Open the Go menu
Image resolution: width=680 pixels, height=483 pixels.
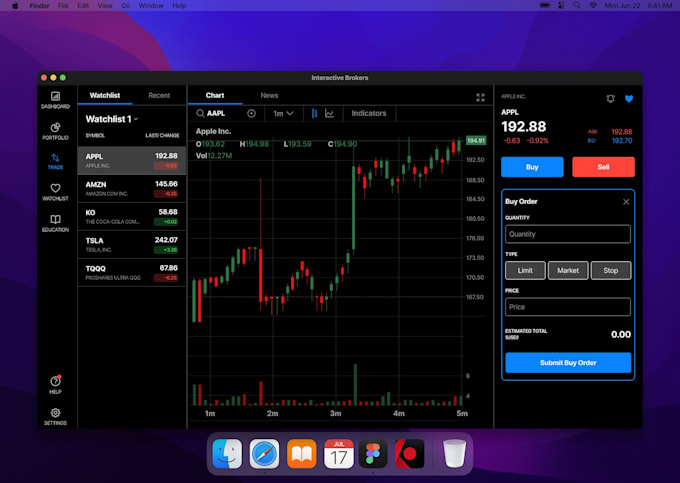(126, 6)
